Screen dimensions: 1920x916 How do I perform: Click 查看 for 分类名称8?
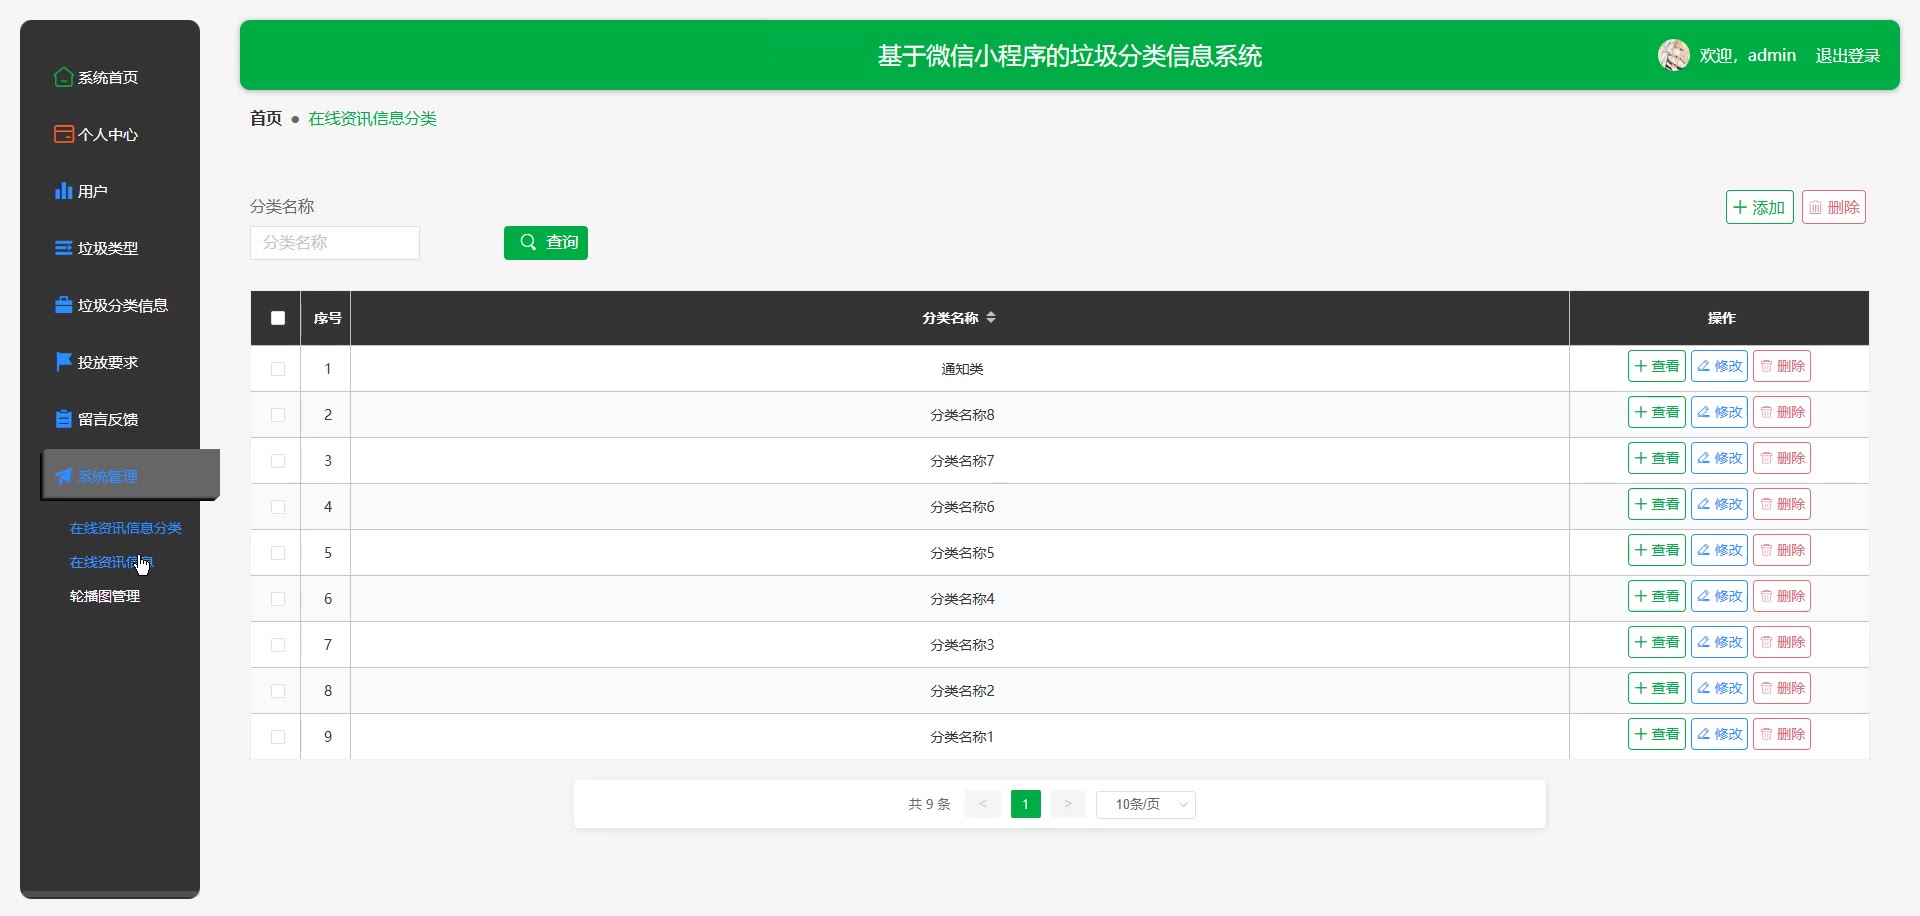[1657, 412]
